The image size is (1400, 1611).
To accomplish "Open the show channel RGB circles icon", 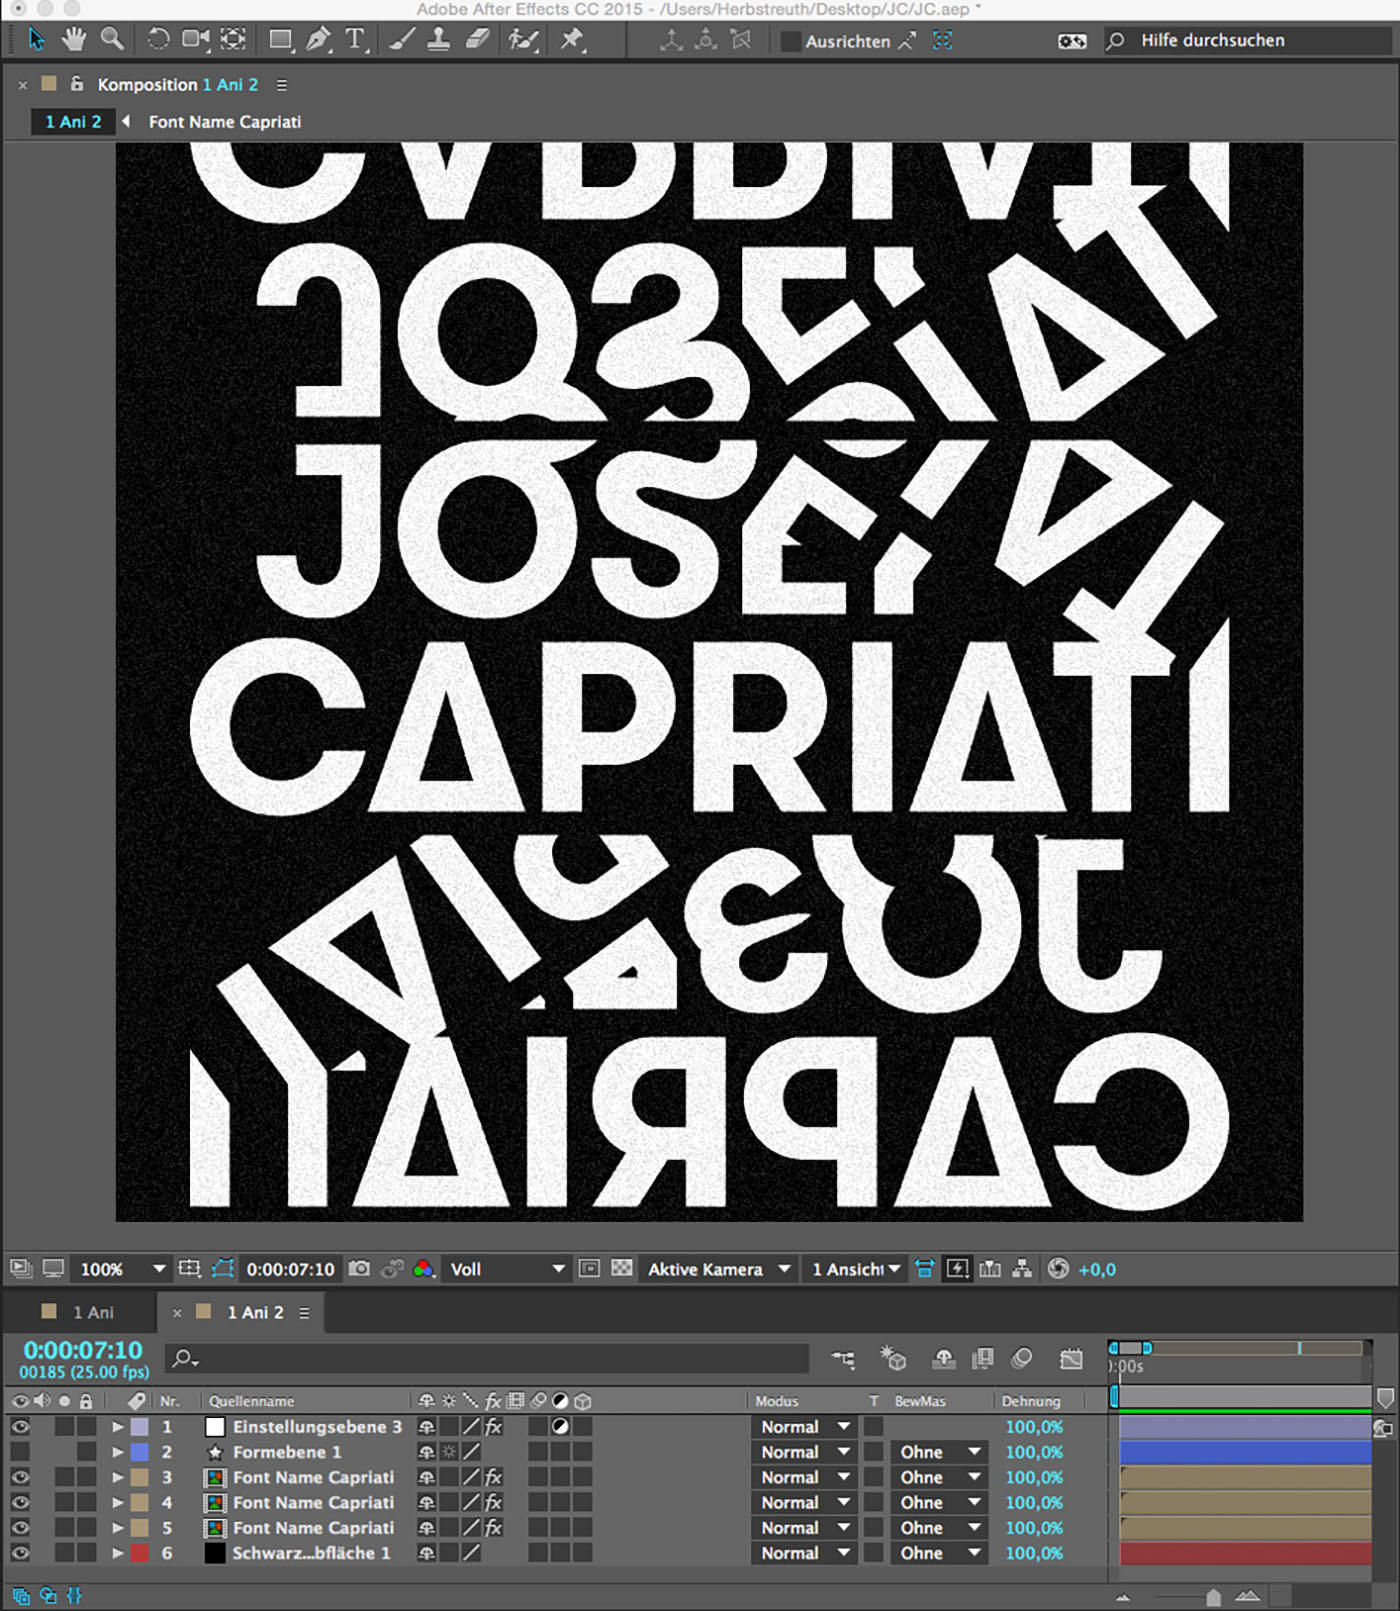I will 424,1269.
